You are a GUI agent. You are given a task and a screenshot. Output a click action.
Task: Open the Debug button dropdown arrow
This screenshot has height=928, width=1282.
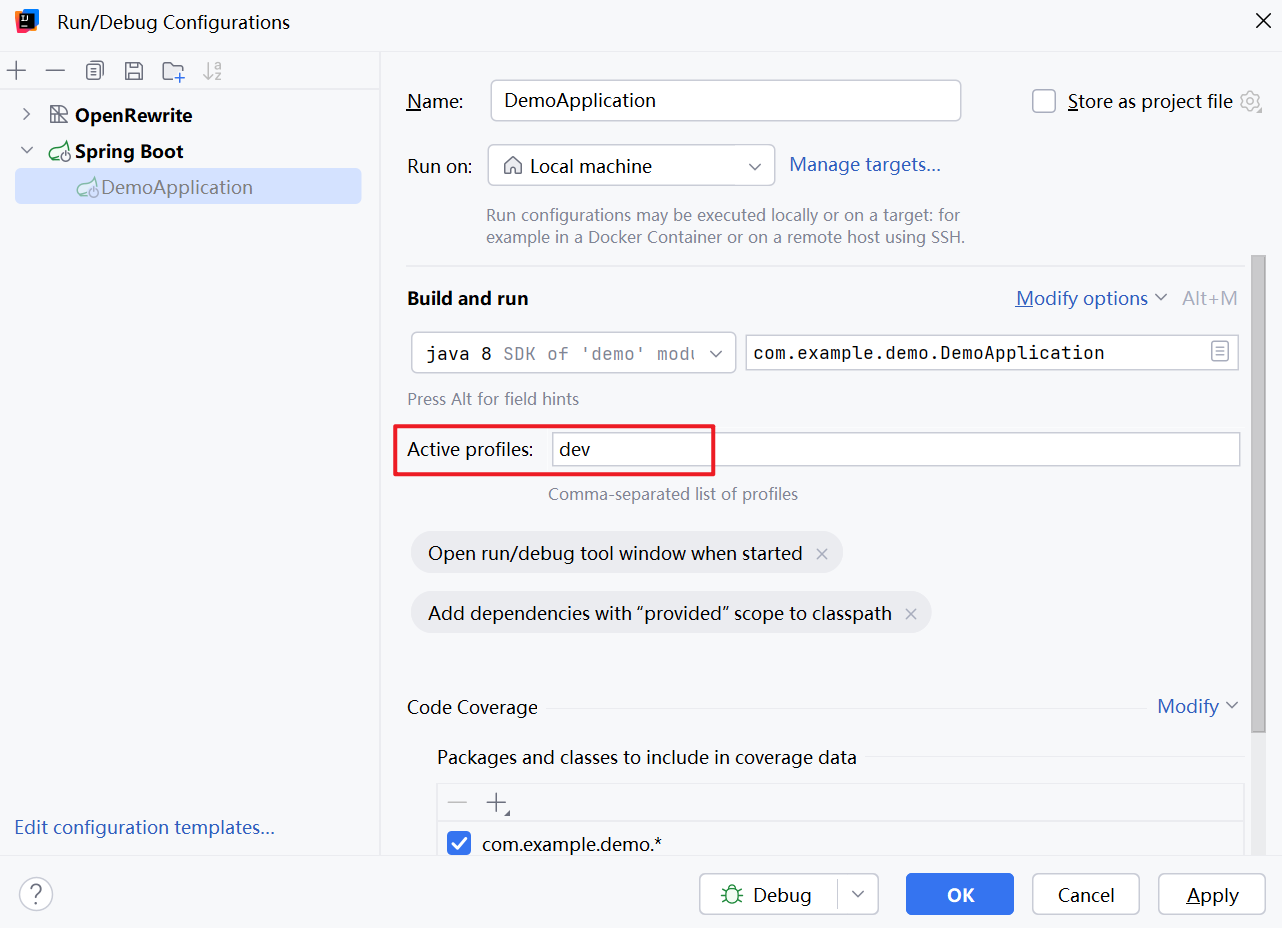(858, 894)
